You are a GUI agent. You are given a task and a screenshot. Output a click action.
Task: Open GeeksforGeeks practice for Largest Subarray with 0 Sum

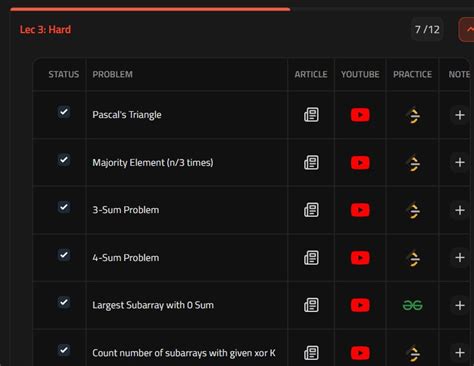pos(413,305)
